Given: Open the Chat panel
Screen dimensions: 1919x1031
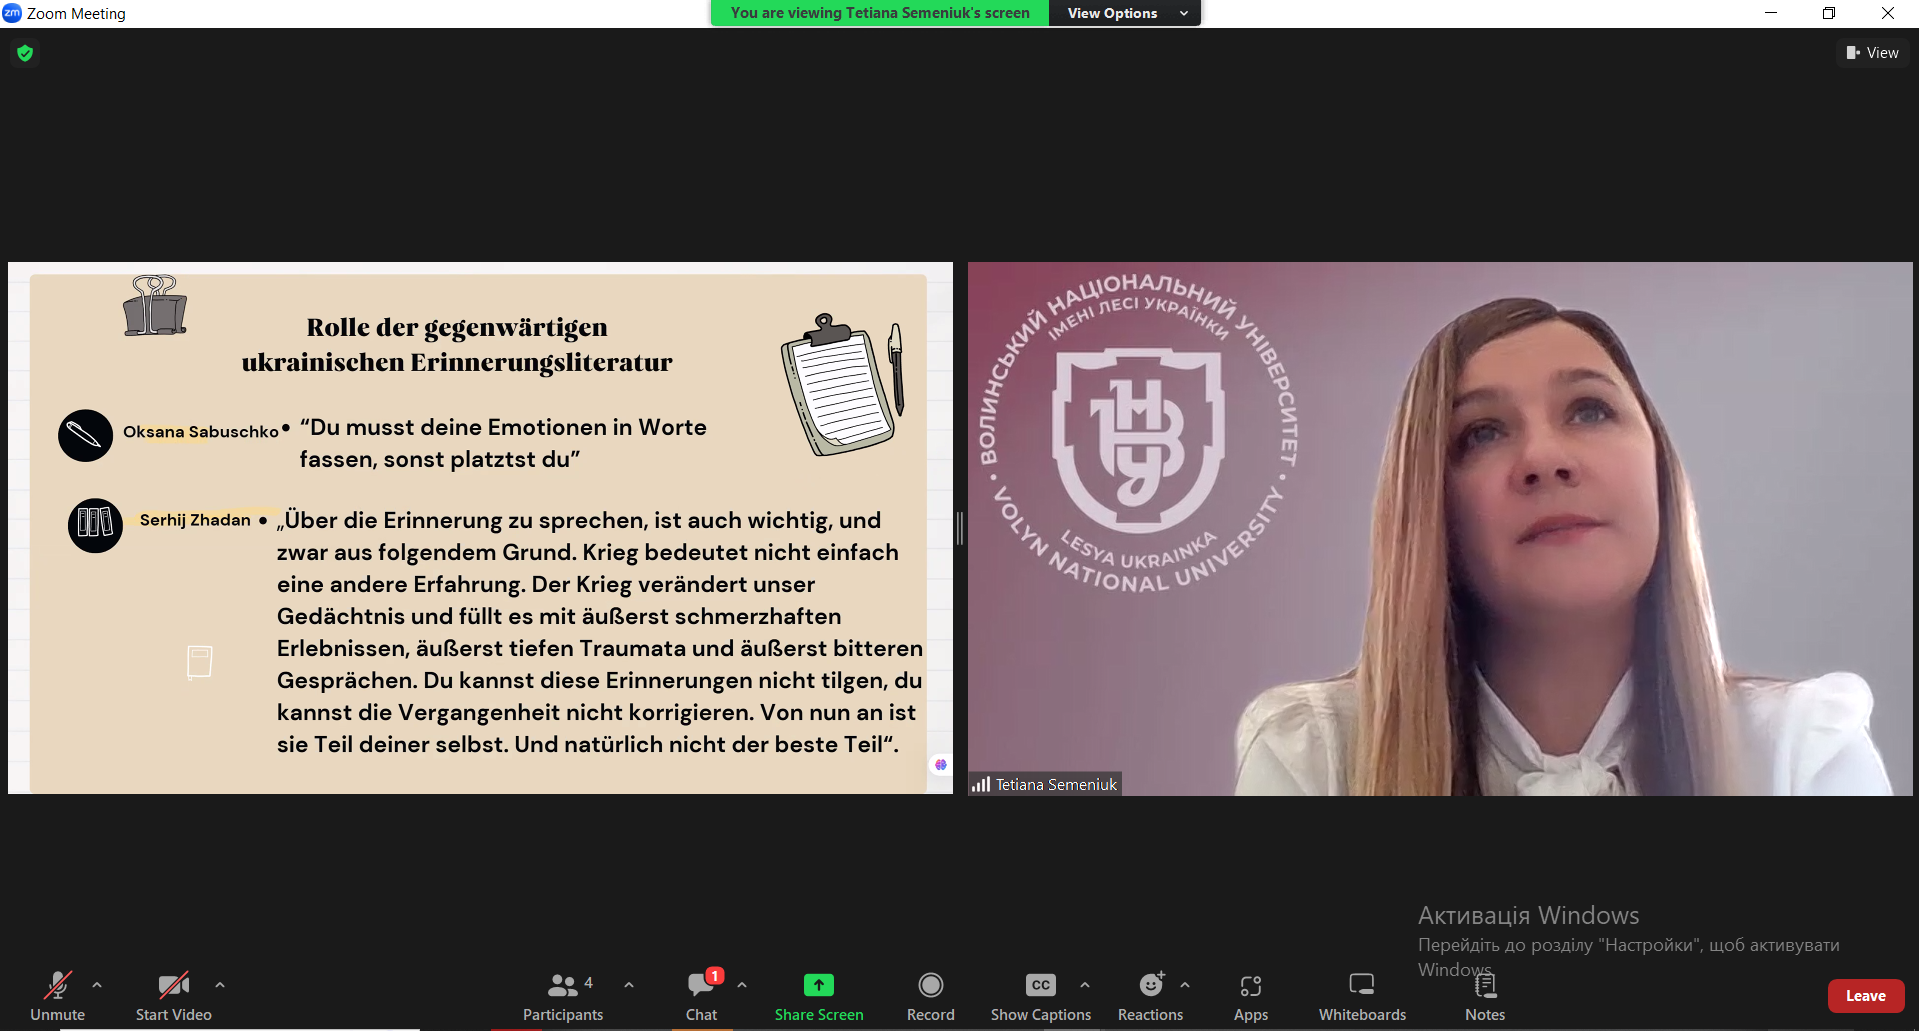Looking at the screenshot, I should [701, 996].
